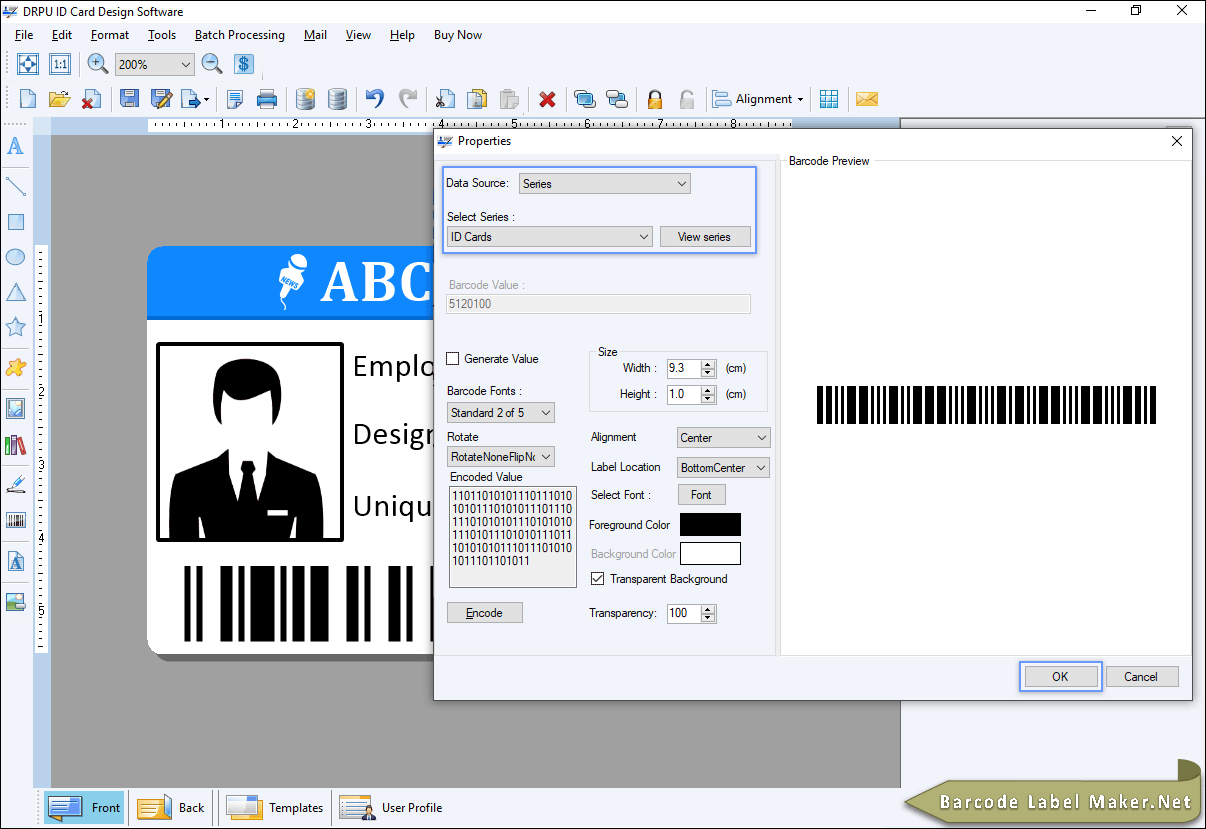Open the Edit menu

pos(62,35)
